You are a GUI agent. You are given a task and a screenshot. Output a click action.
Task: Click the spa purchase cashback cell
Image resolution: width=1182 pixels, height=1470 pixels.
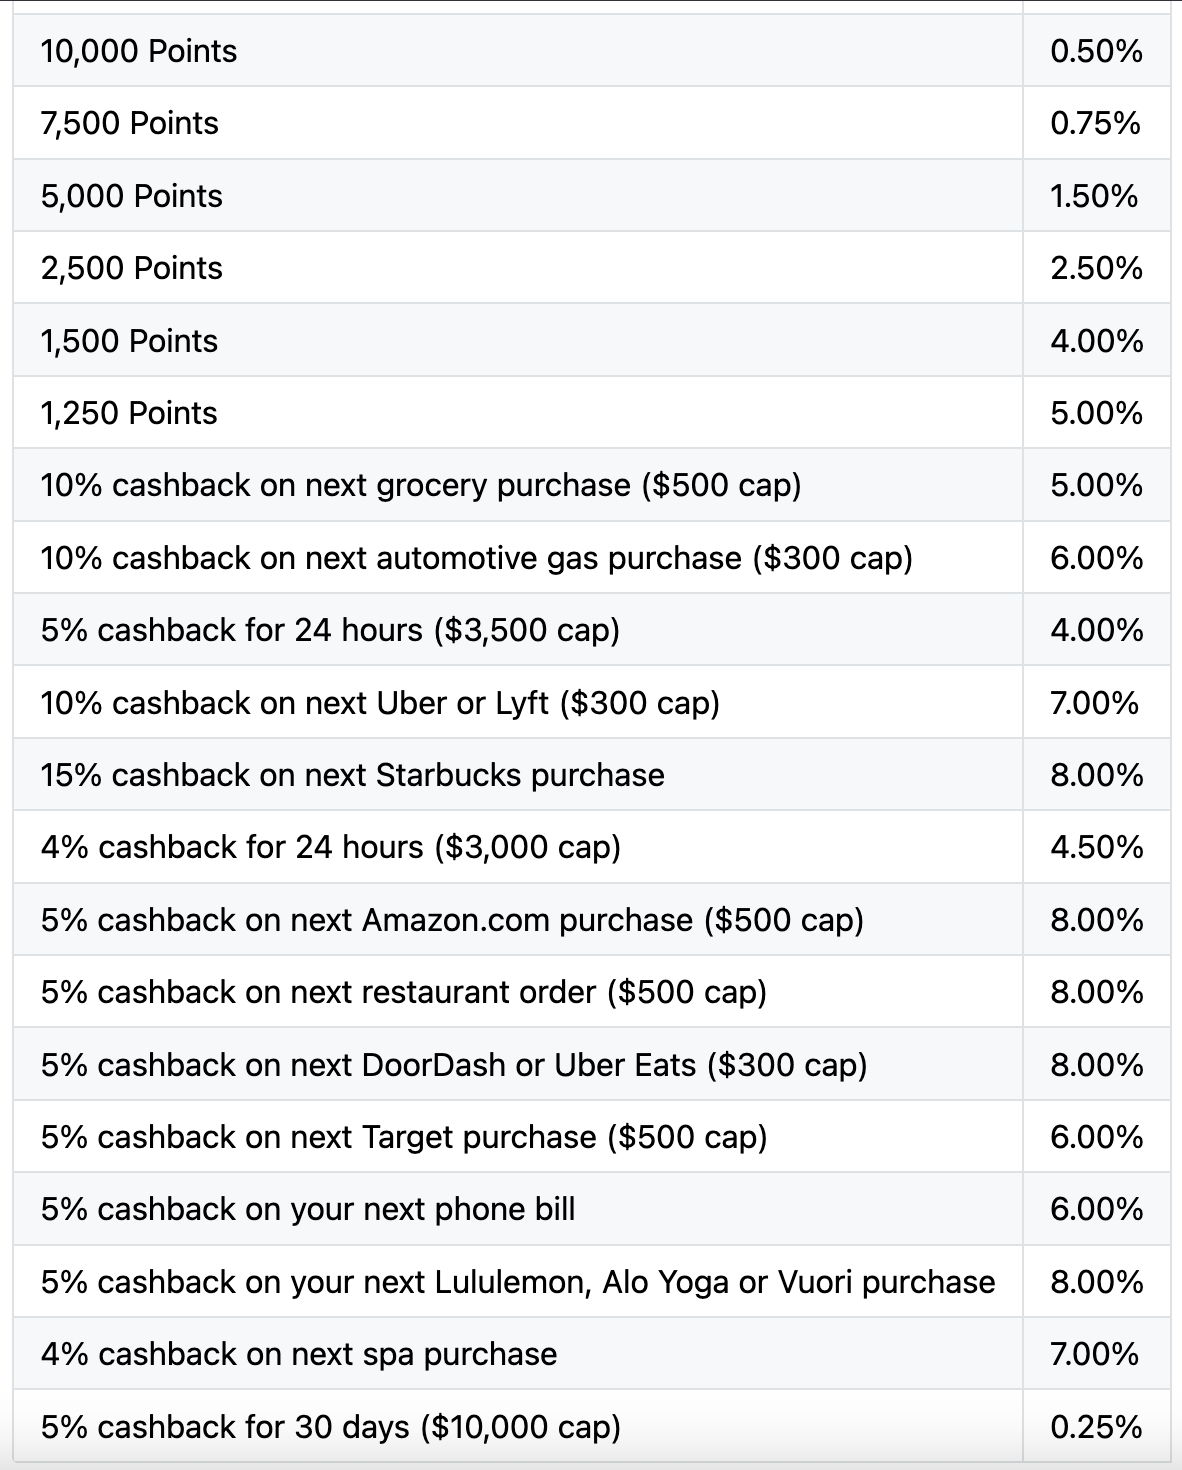[299, 1354]
